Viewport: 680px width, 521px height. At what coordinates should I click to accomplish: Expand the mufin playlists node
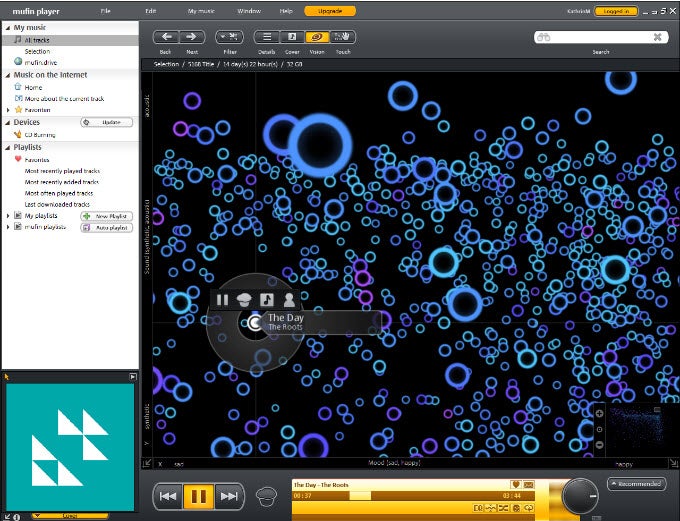coord(8,227)
